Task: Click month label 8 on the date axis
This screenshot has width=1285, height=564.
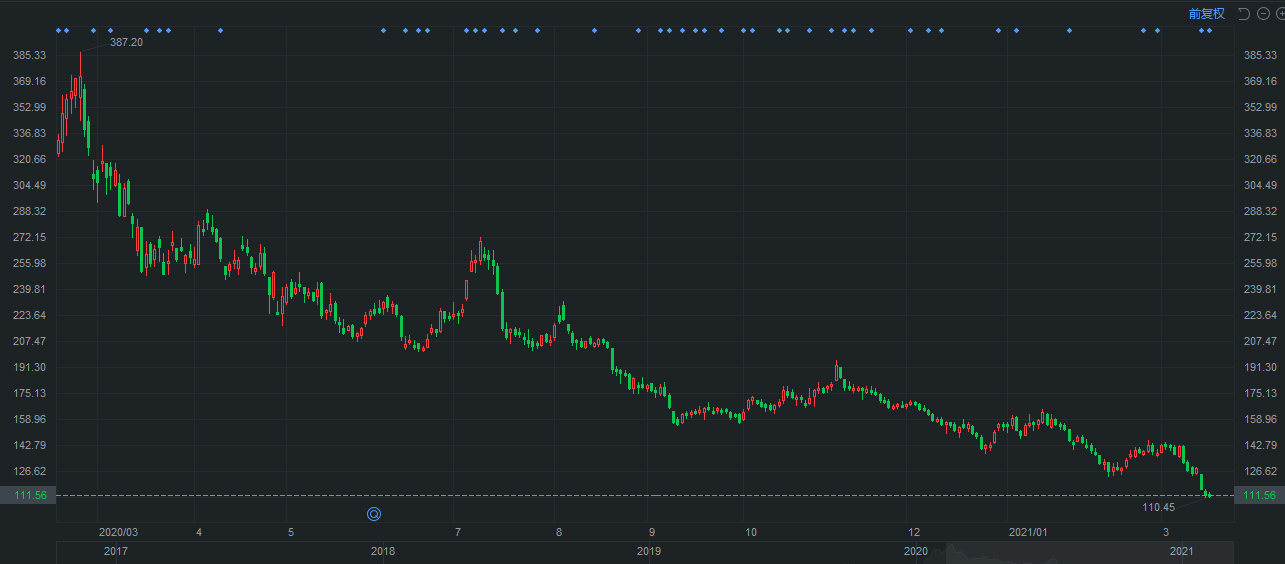Action: pyautogui.click(x=558, y=532)
